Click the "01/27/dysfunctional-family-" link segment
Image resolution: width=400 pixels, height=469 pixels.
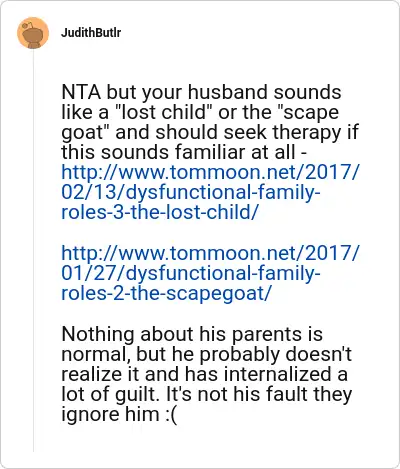(x=191, y=273)
